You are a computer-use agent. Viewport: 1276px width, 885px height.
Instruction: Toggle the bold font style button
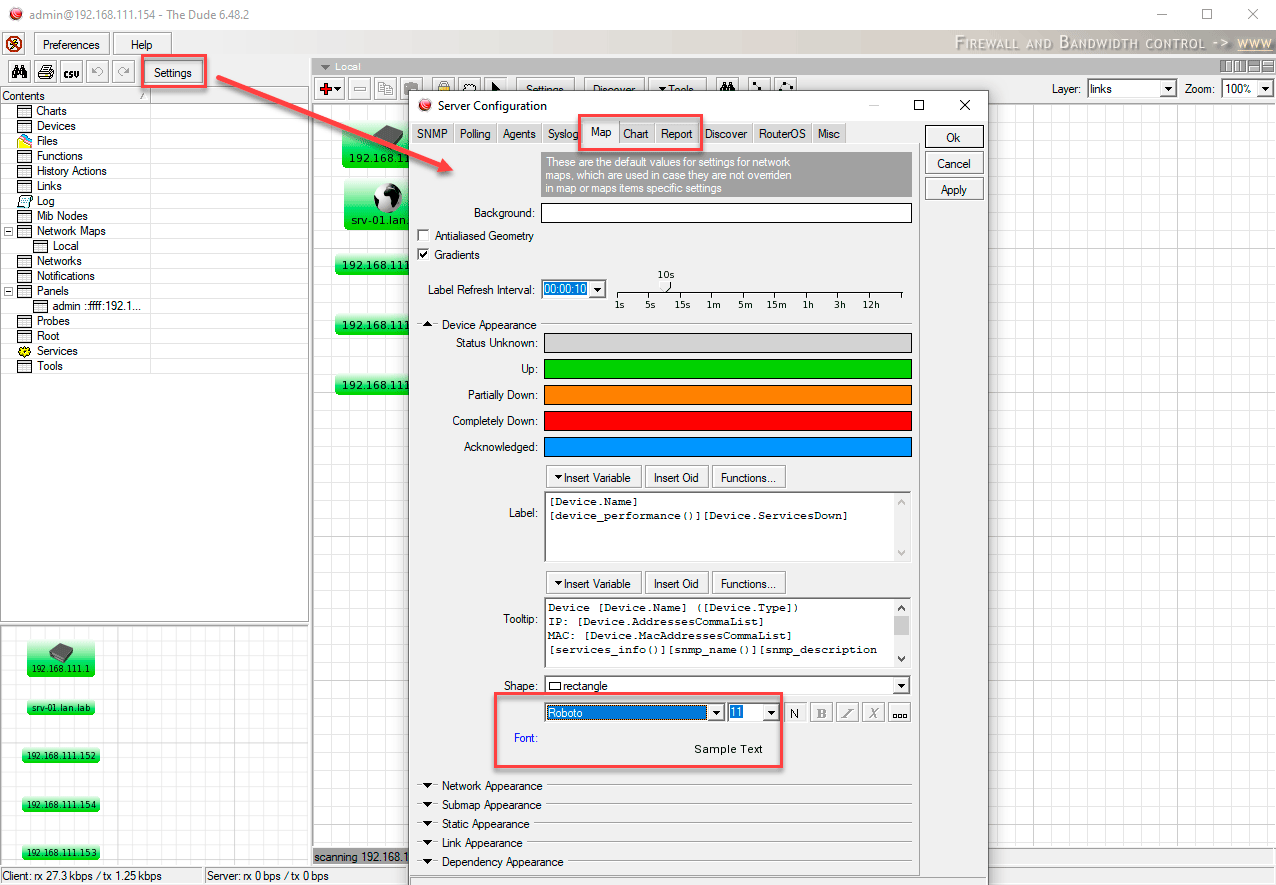tap(821, 713)
